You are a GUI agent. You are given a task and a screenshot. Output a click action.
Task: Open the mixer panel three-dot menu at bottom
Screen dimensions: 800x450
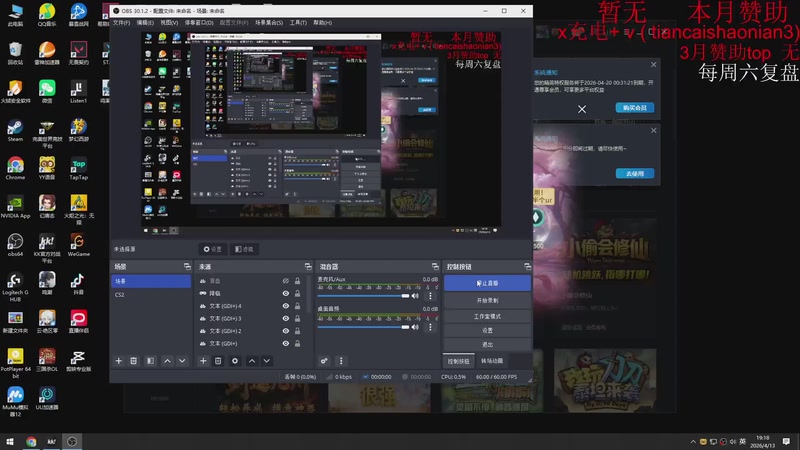[x=341, y=361]
